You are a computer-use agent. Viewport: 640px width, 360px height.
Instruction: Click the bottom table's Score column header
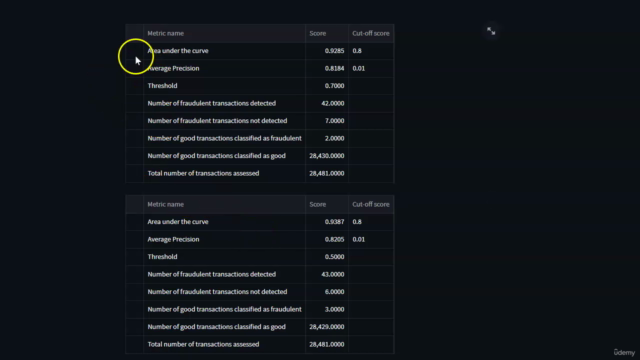pos(318,204)
